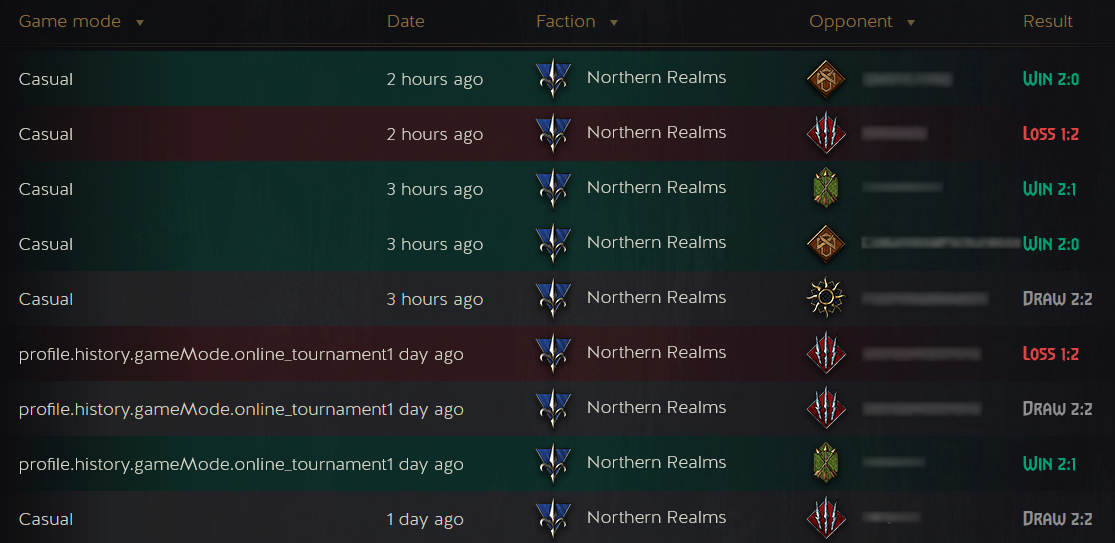The height and width of the screenshot is (543, 1115).
Task: Click the Result column header
Action: [1047, 21]
